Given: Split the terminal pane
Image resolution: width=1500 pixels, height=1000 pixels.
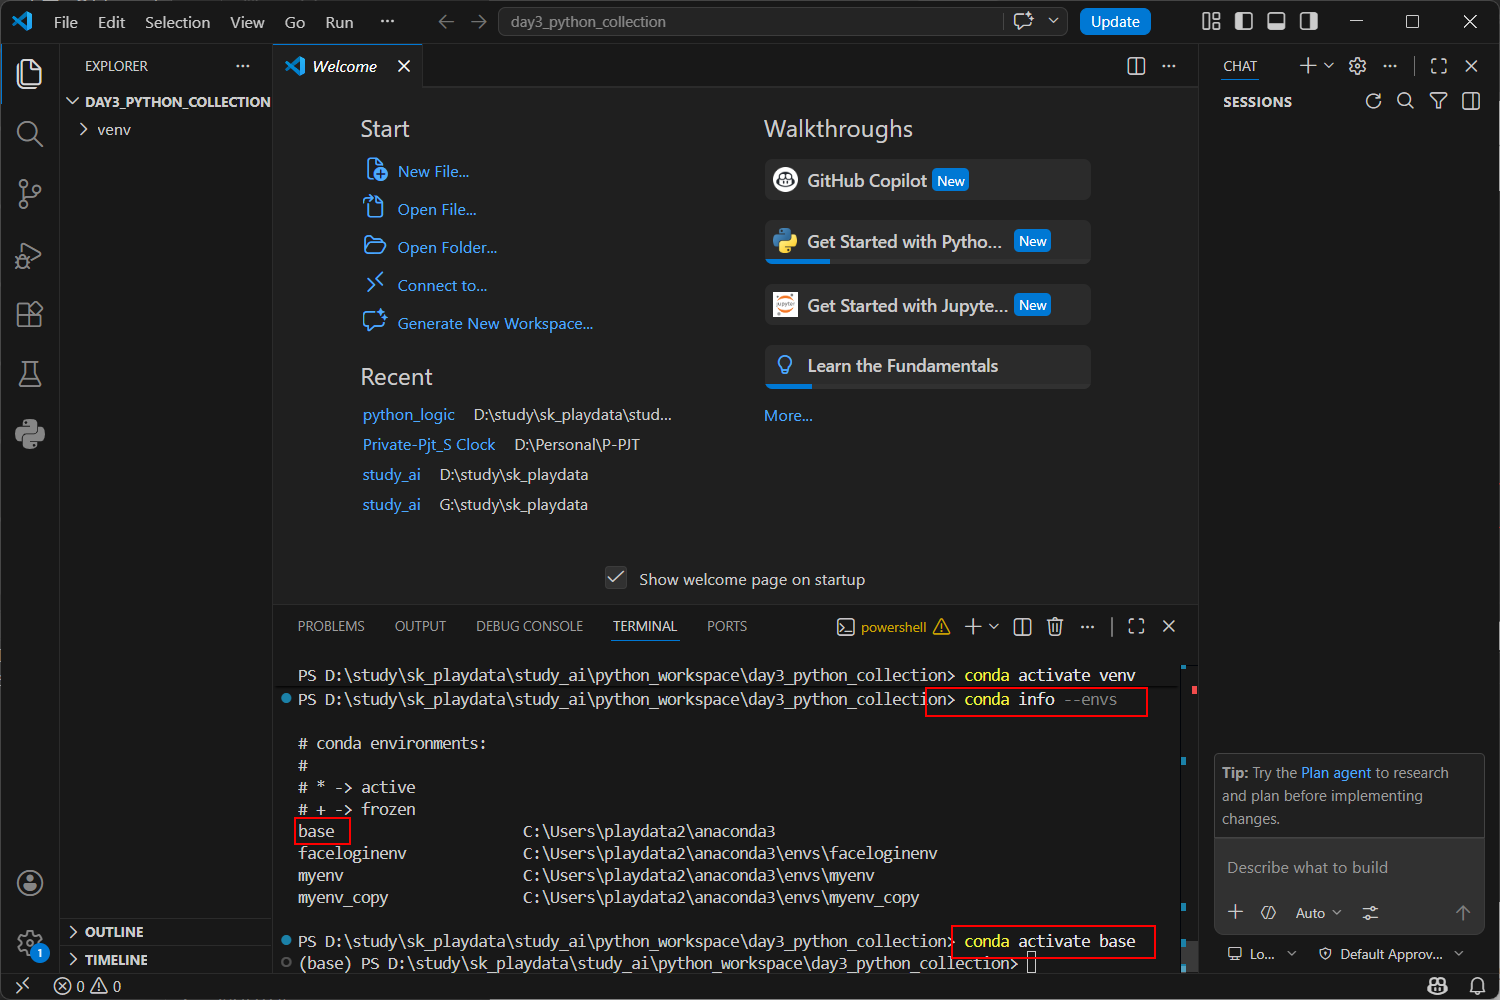Looking at the screenshot, I should [1022, 626].
